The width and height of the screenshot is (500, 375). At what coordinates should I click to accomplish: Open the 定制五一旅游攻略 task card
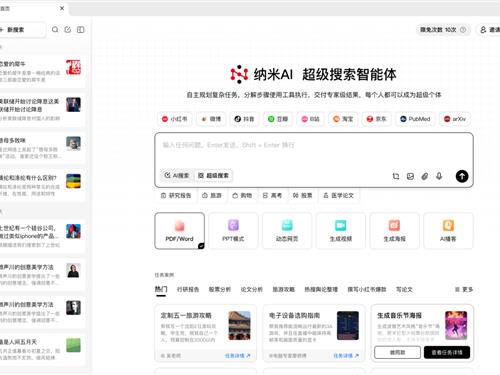(205, 333)
